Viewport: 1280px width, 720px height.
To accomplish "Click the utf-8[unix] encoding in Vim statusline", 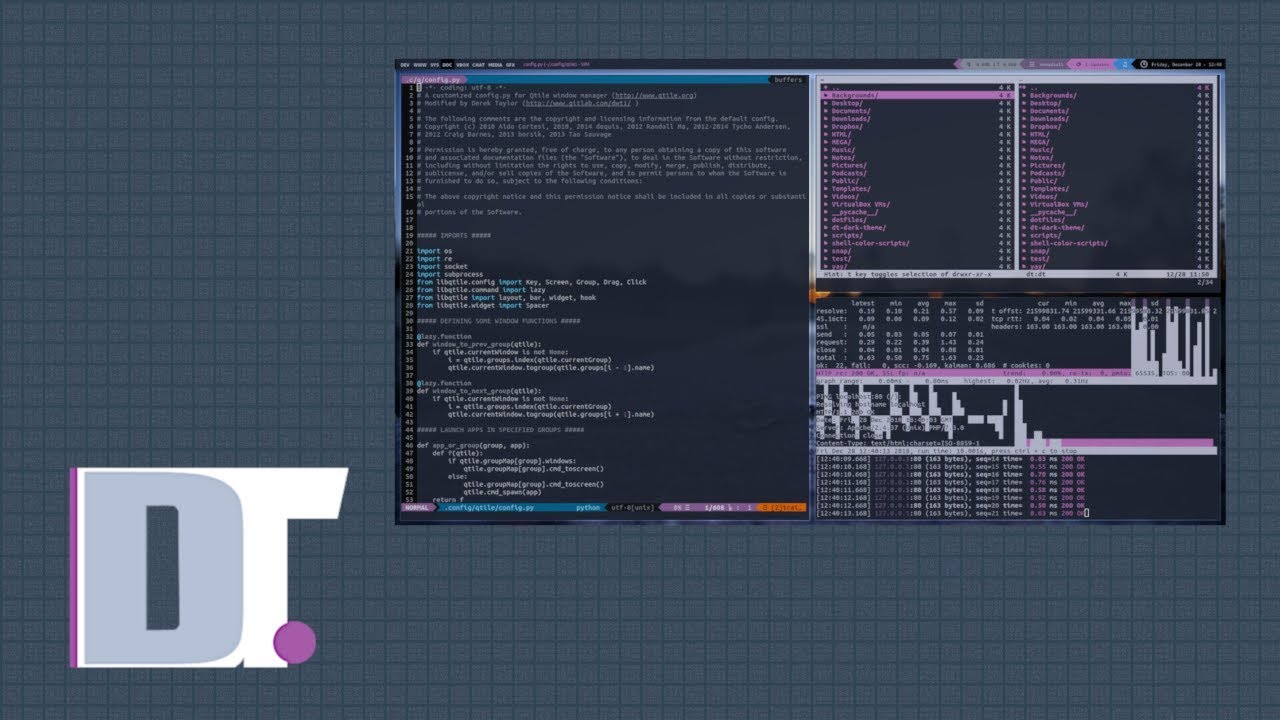I will 633,507.
